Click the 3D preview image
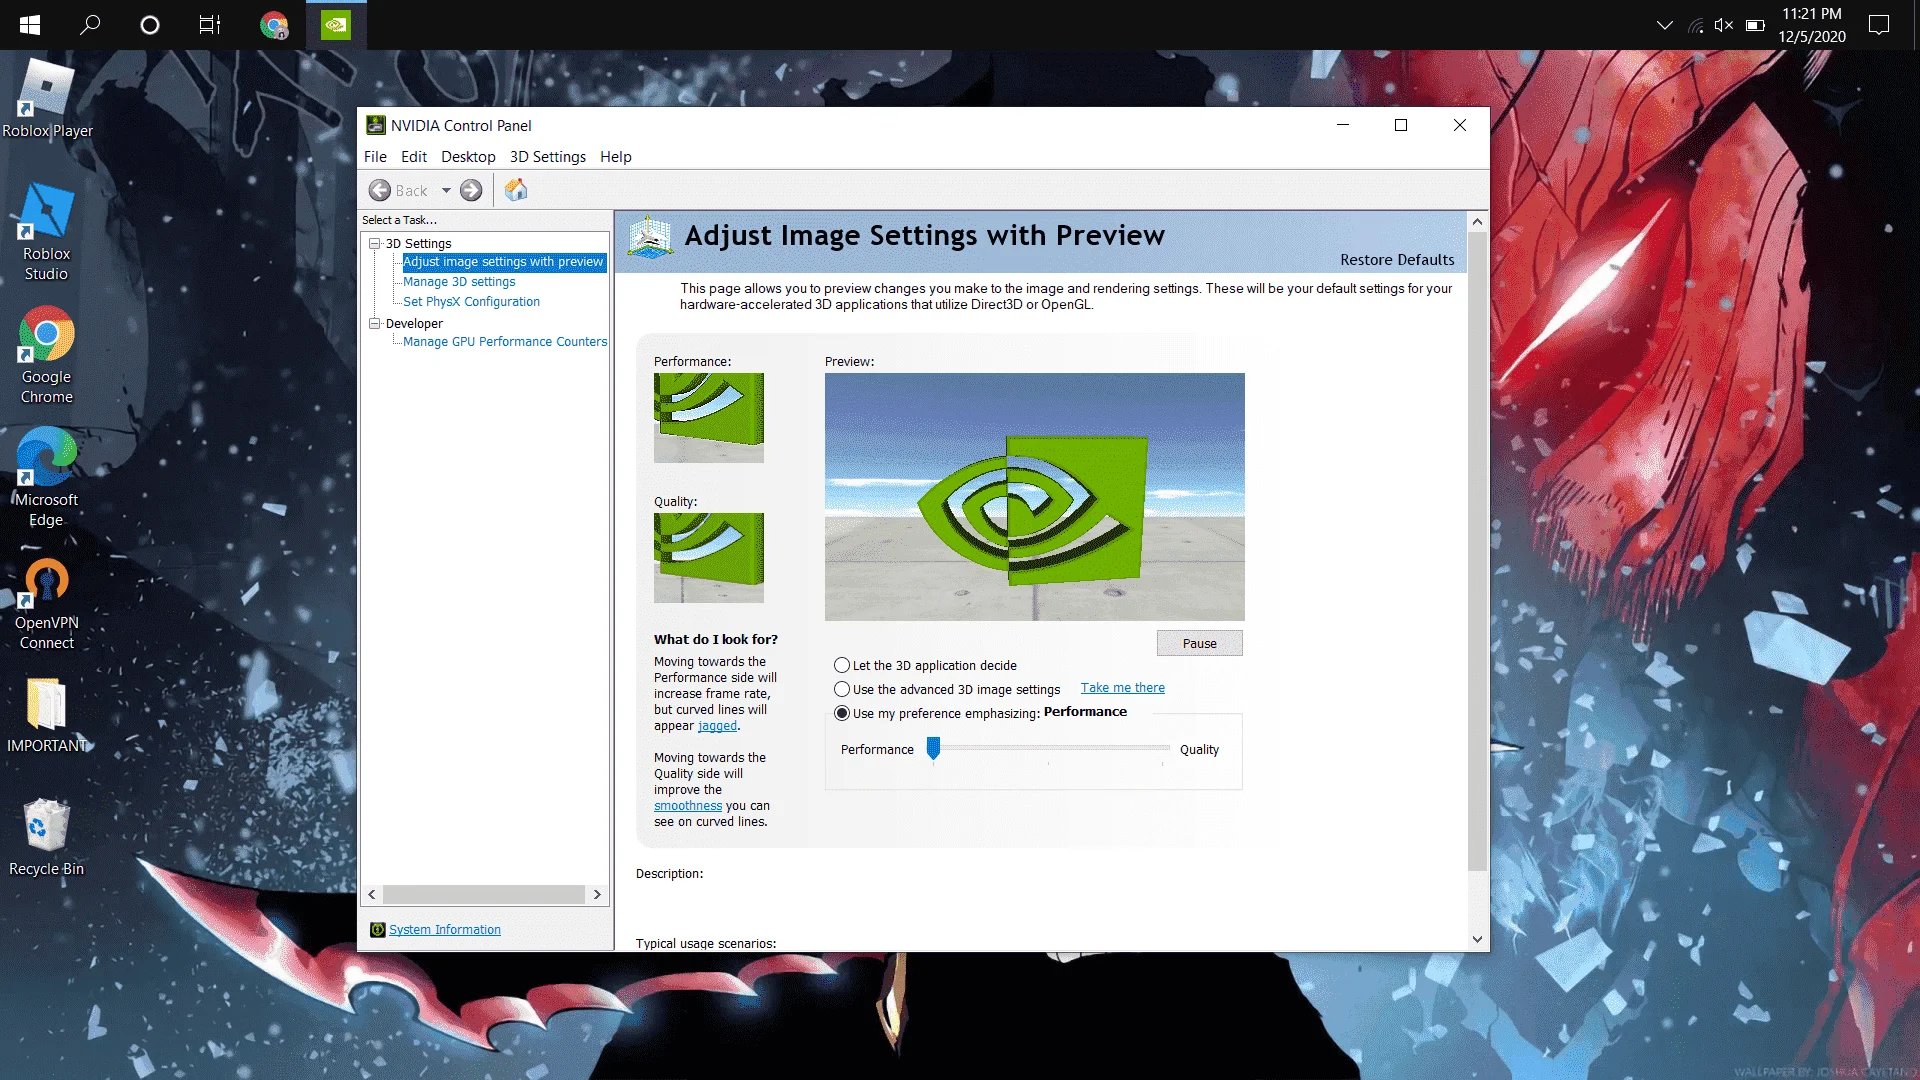 [1035, 497]
